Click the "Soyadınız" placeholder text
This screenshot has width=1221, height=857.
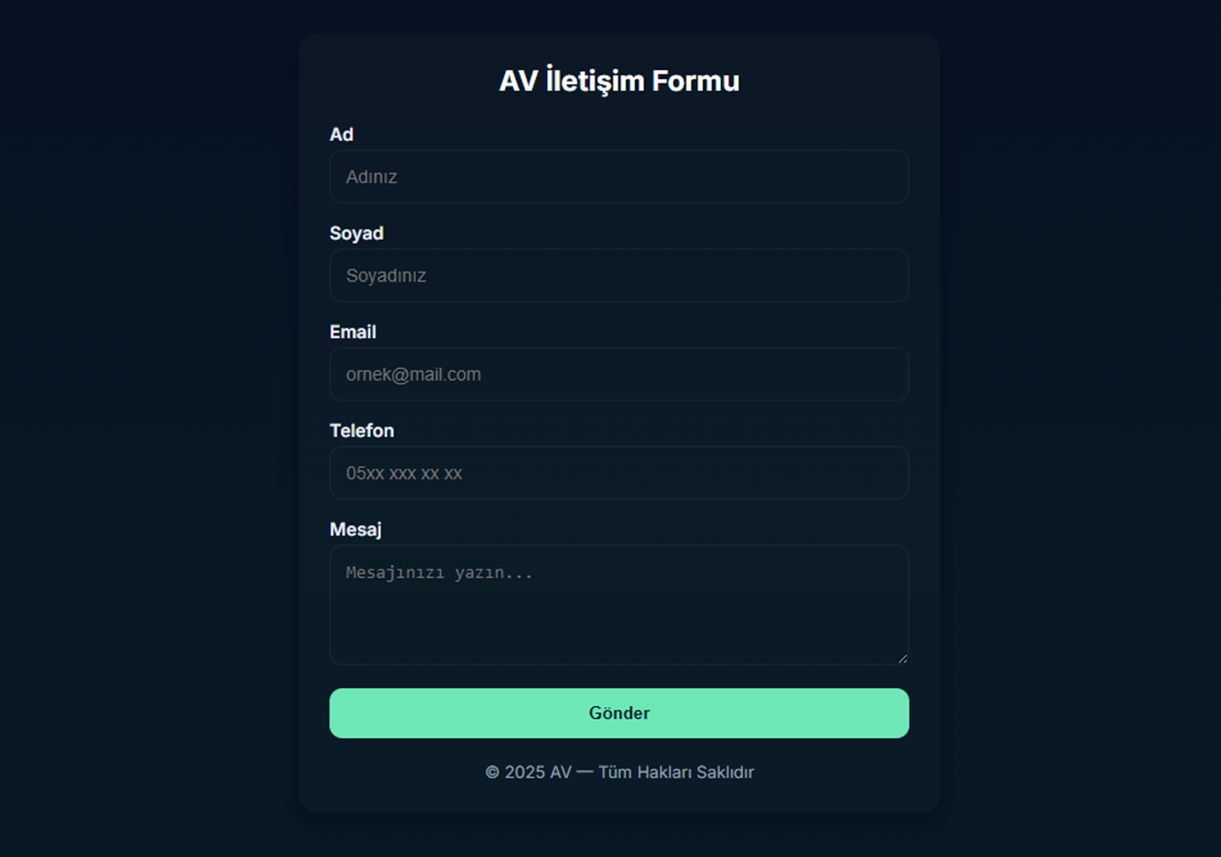(386, 276)
